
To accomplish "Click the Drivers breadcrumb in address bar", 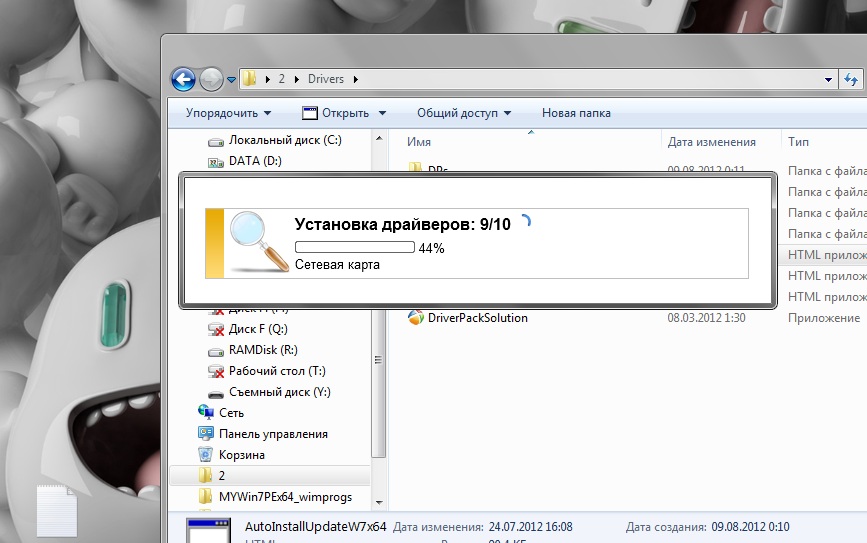I will [x=327, y=79].
